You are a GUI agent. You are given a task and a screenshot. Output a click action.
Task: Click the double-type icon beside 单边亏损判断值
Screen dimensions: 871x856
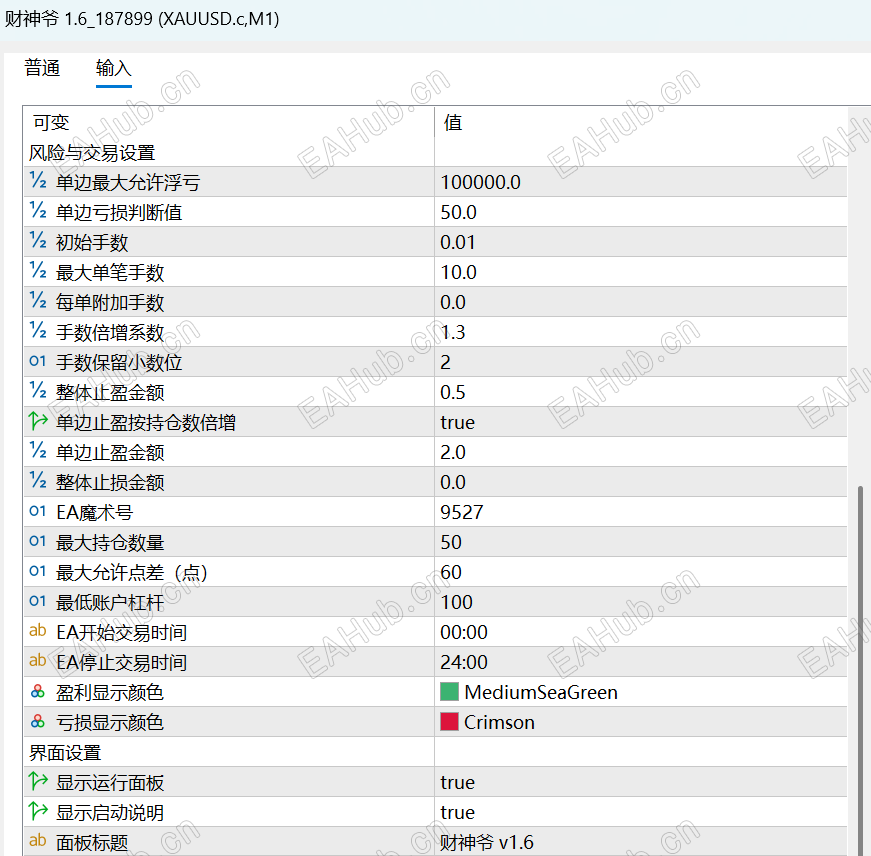38,211
